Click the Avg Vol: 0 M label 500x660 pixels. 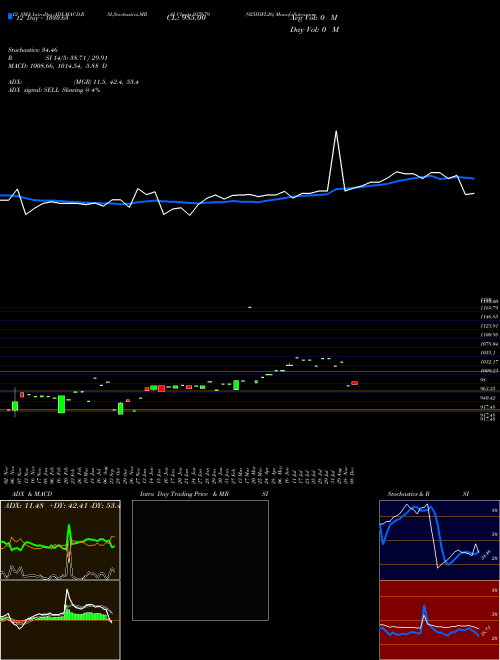[314, 18]
